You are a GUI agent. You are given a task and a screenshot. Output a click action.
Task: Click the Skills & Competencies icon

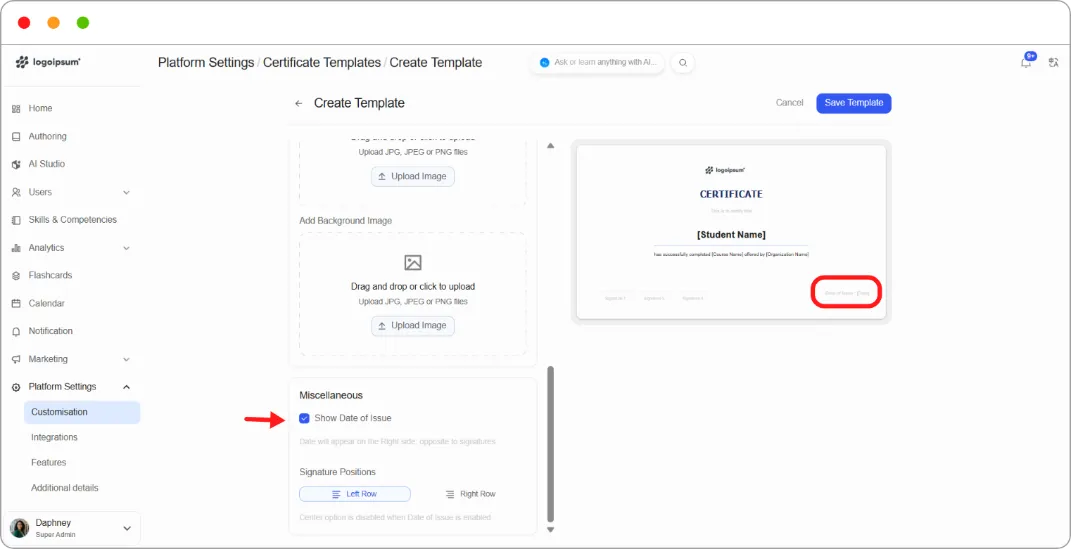click(x=16, y=220)
